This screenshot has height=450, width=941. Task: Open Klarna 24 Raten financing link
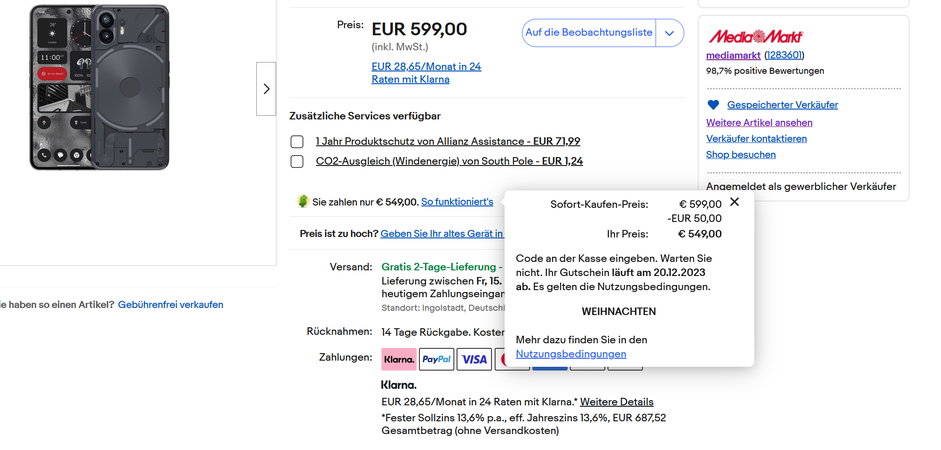pos(426,73)
